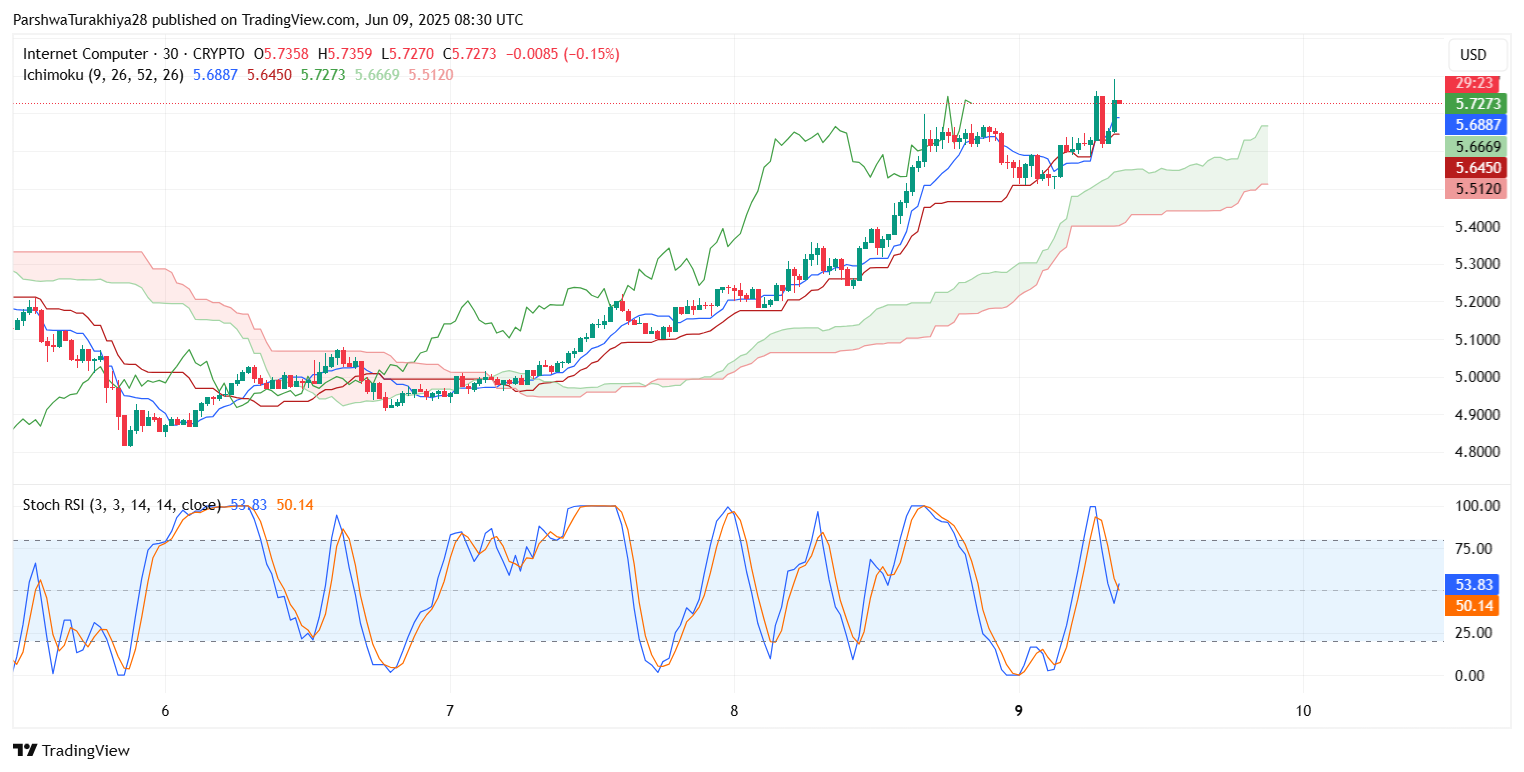The image size is (1524, 772).
Task: Click the red 29:23 countdown label
Action: tap(1475, 84)
